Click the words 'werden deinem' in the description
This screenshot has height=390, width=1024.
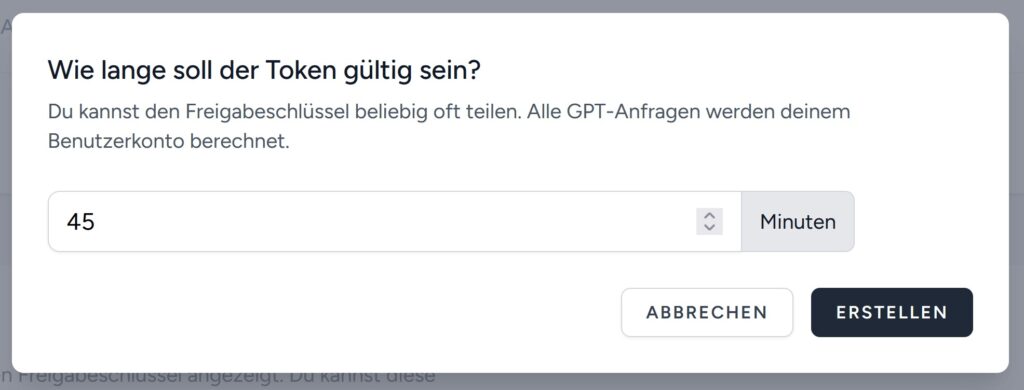coord(791,112)
